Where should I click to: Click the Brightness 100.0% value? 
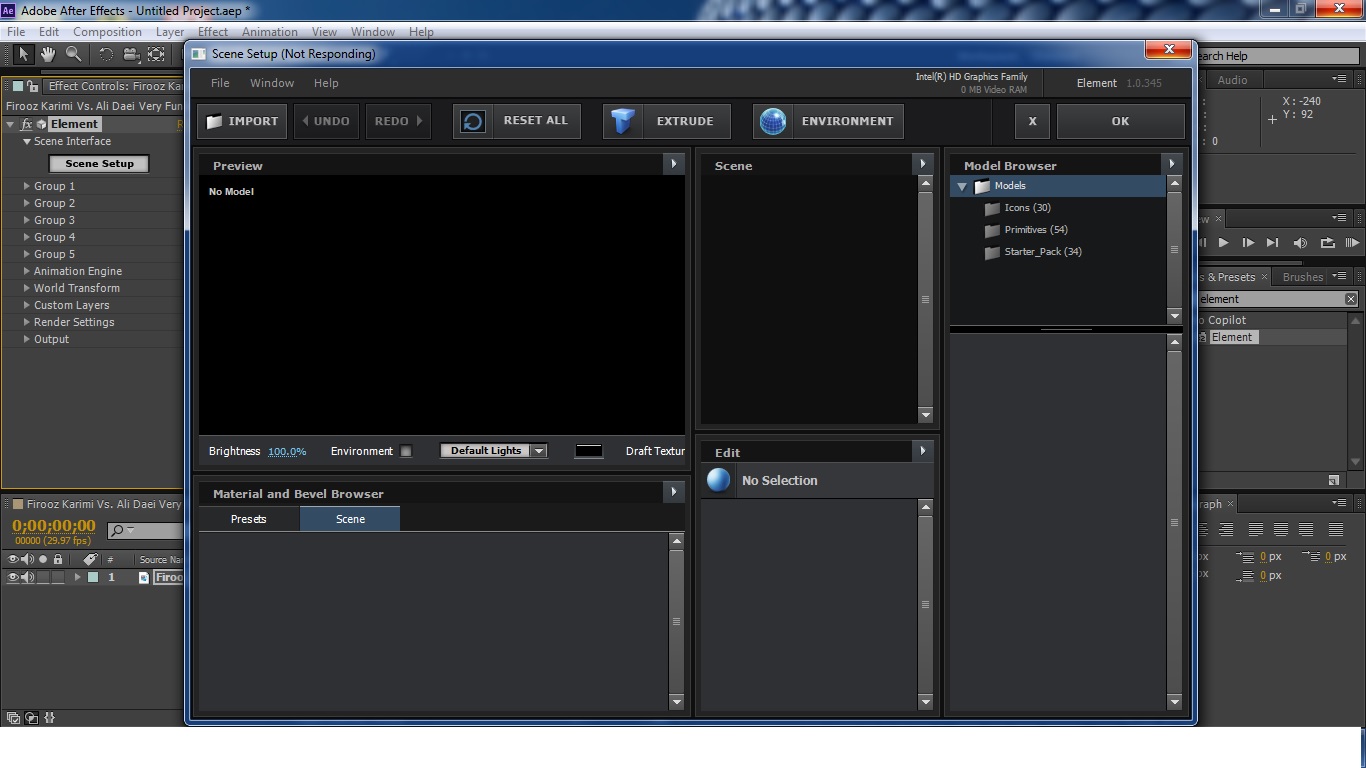[x=287, y=452]
